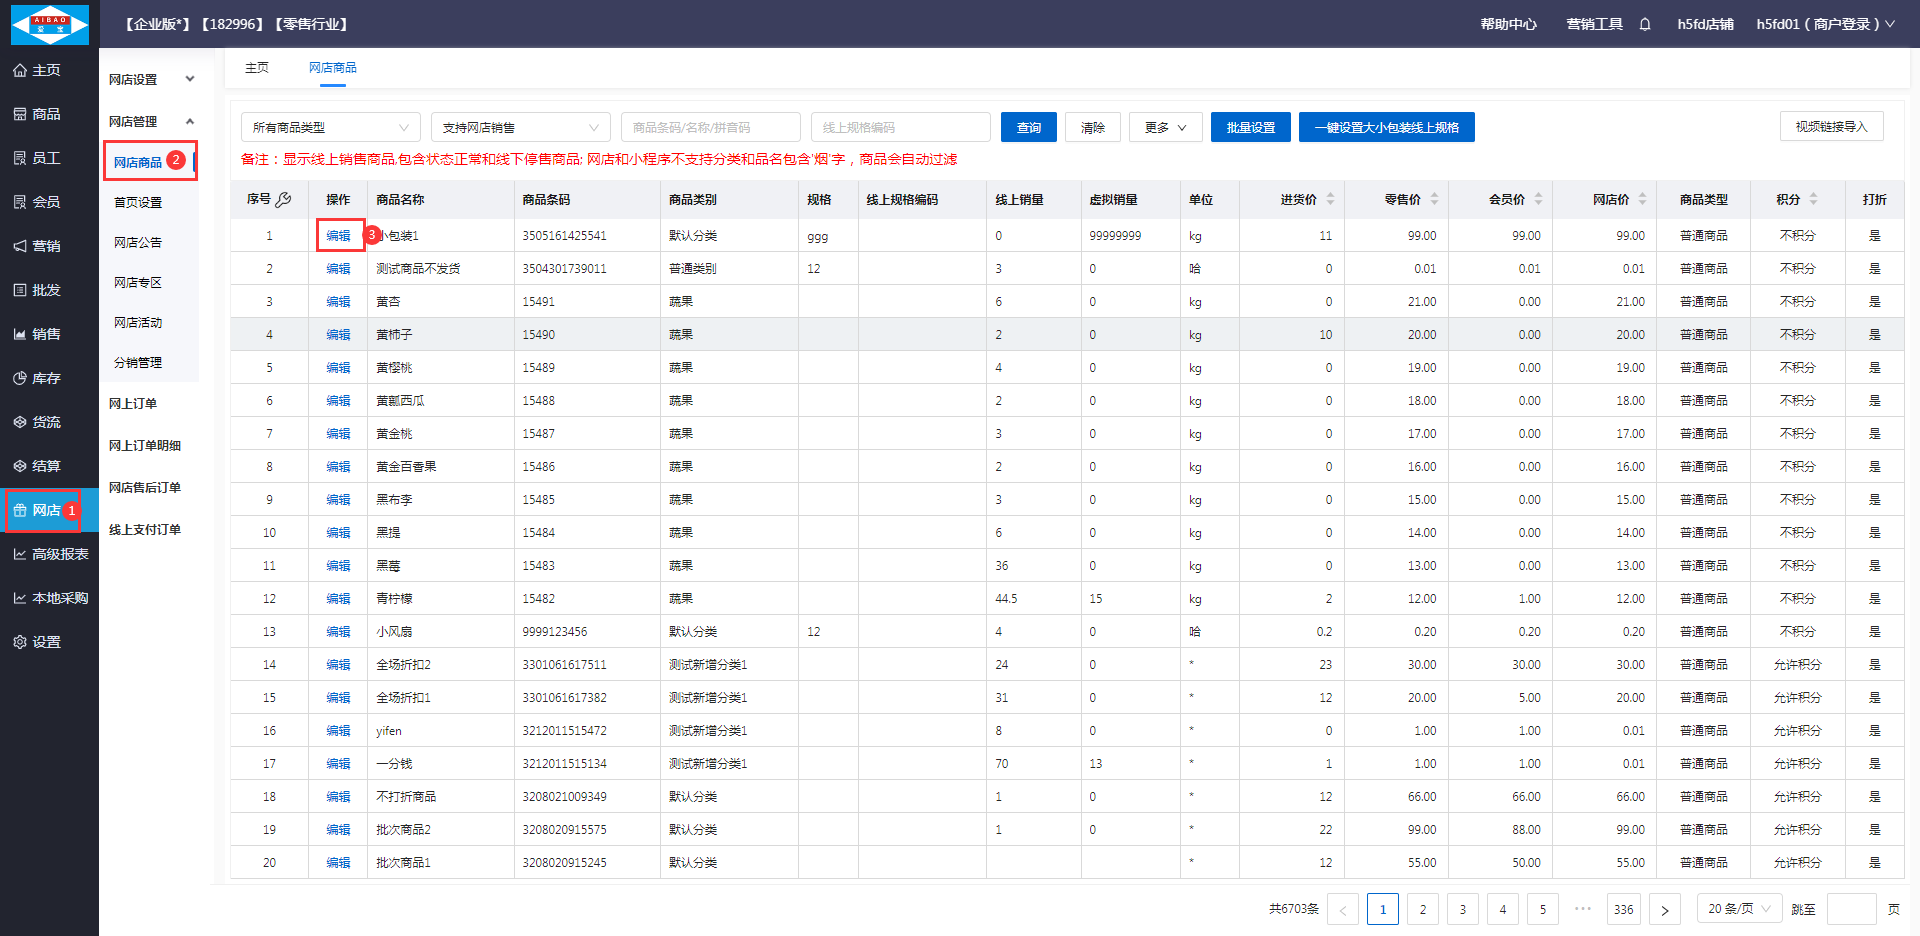This screenshot has width=1920, height=936.
Task: Open the 商品 sidebar section
Action: (46, 114)
